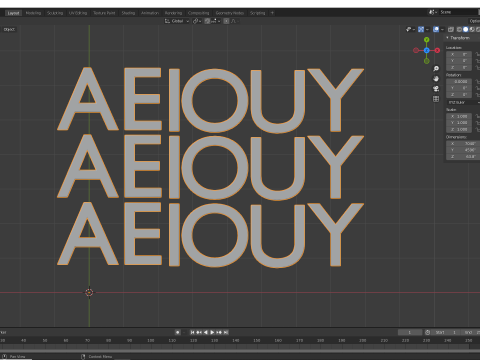
Task: Switch to the Scripting workspace
Action: [258, 13]
